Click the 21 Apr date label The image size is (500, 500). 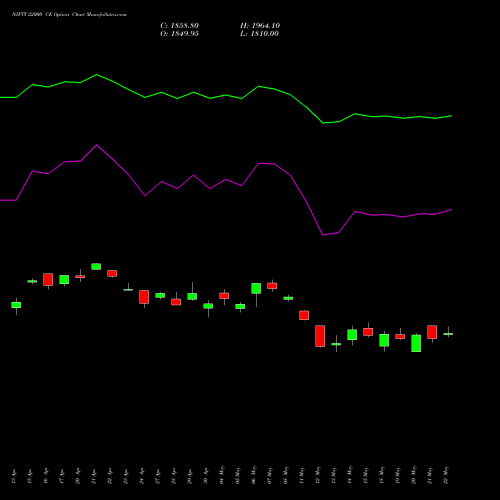94,476
